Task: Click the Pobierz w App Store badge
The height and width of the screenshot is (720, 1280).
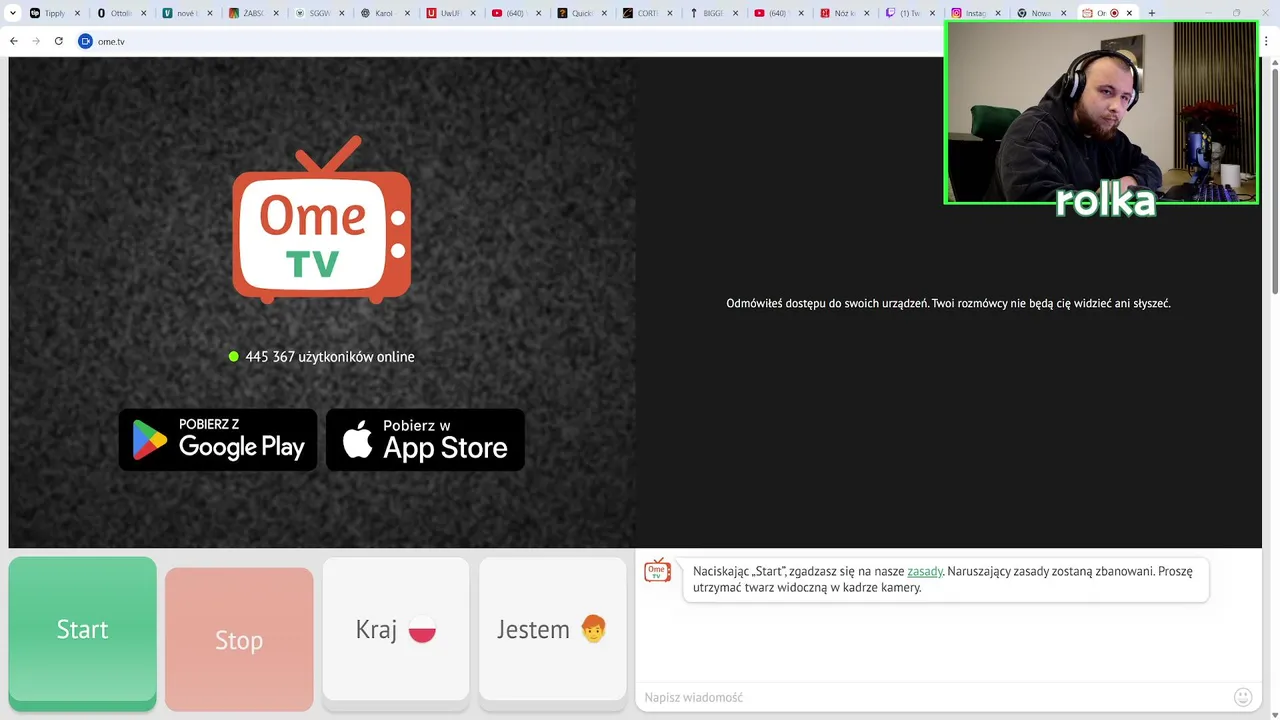Action: point(425,440)
